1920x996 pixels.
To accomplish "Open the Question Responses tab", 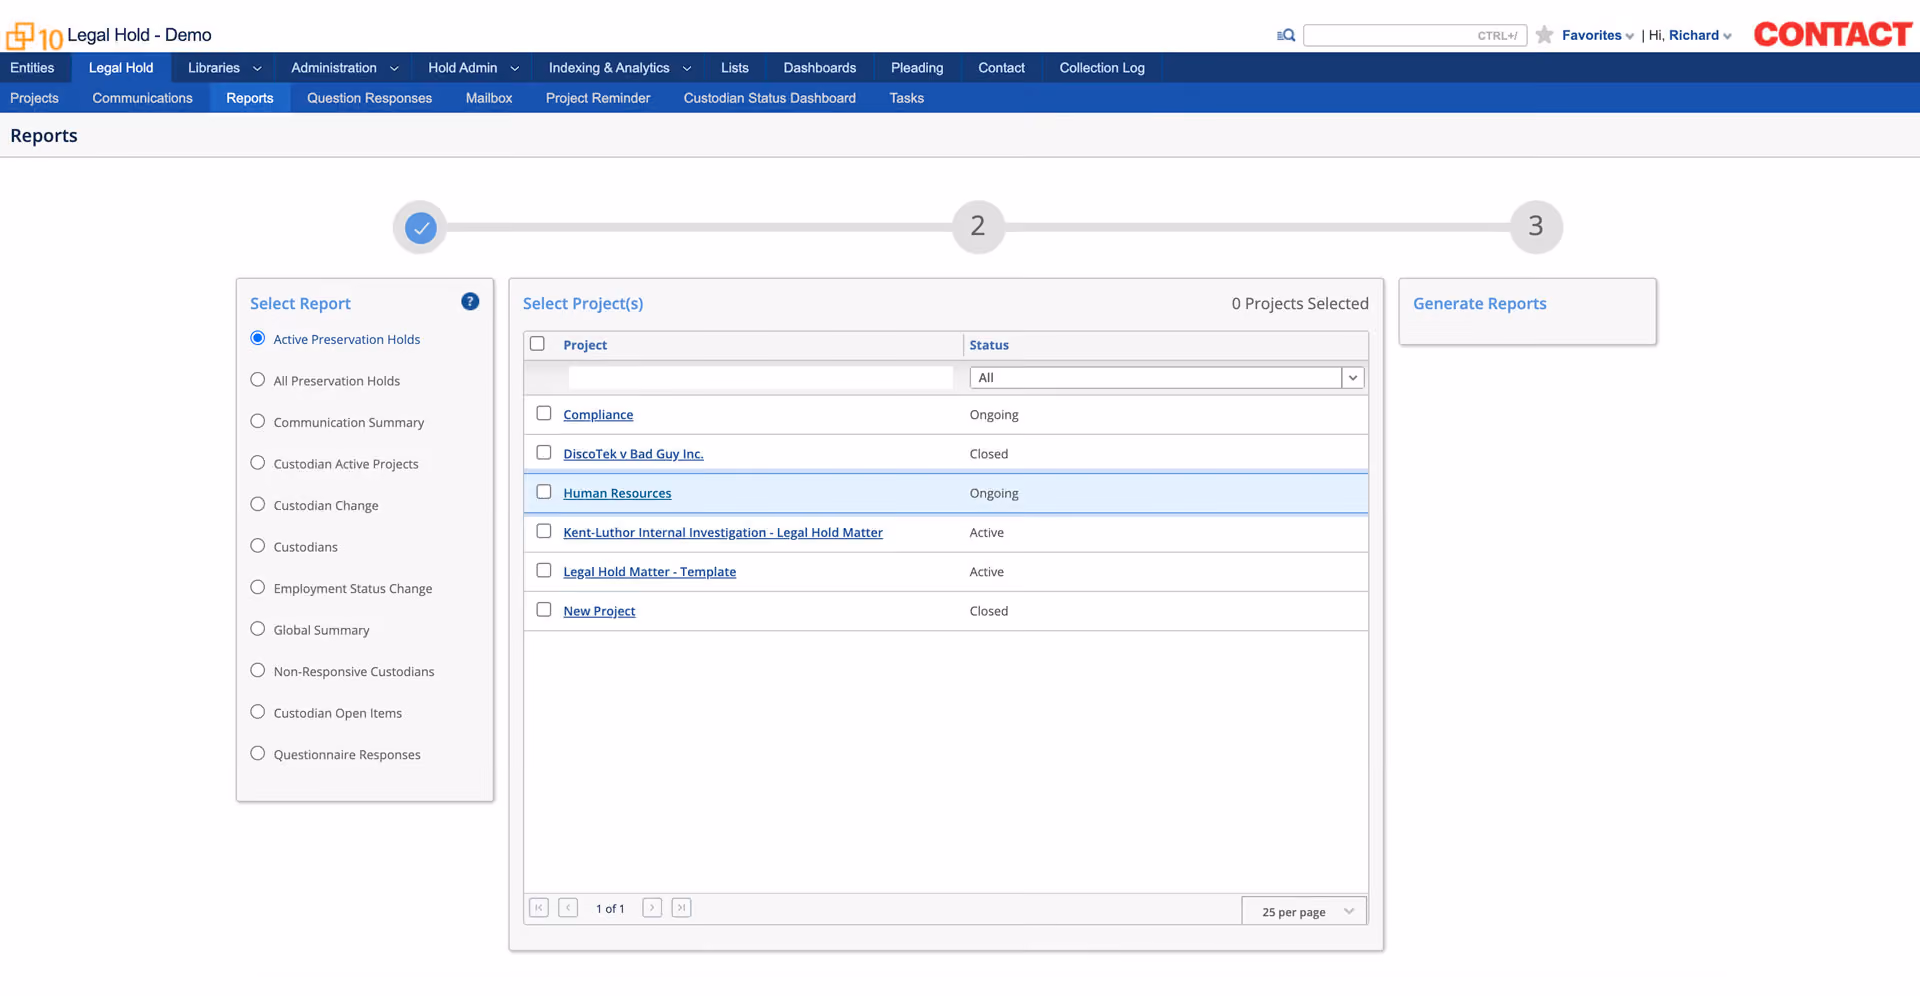I will point(370,98).
